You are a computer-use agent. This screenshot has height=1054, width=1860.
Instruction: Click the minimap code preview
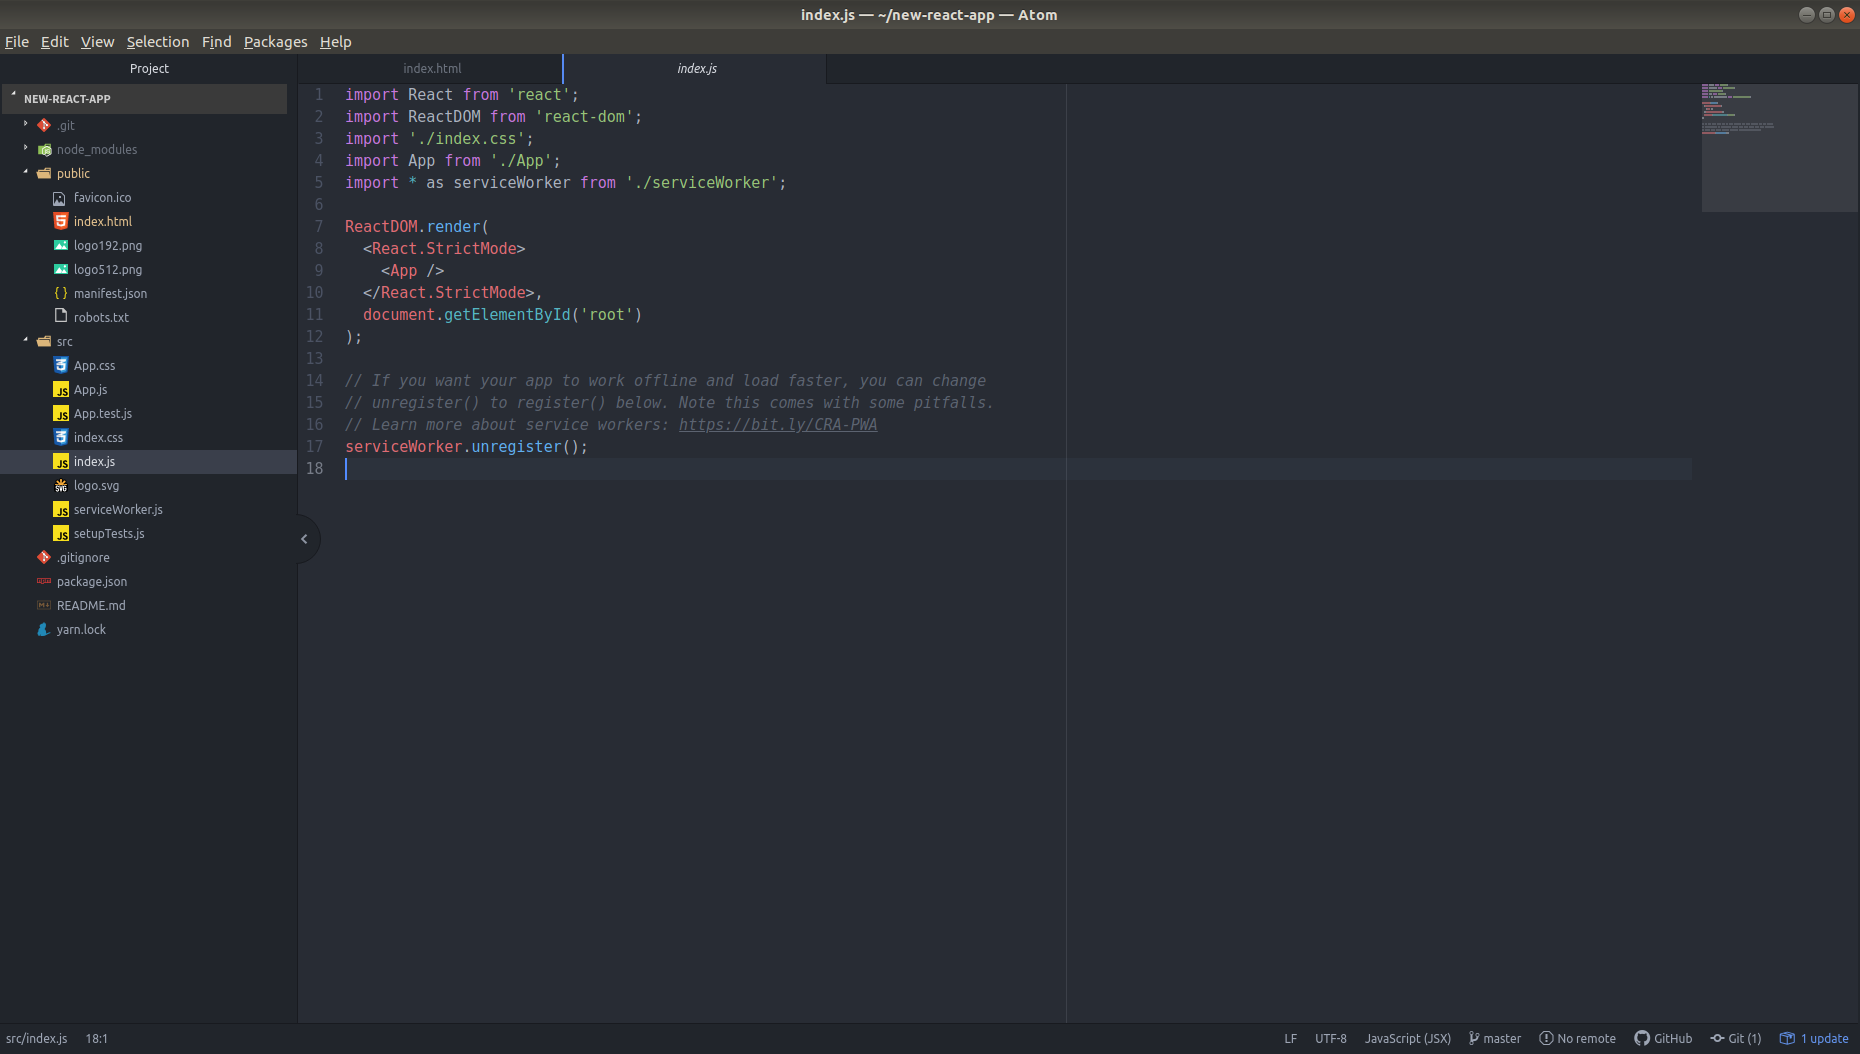click(1779, 147)
